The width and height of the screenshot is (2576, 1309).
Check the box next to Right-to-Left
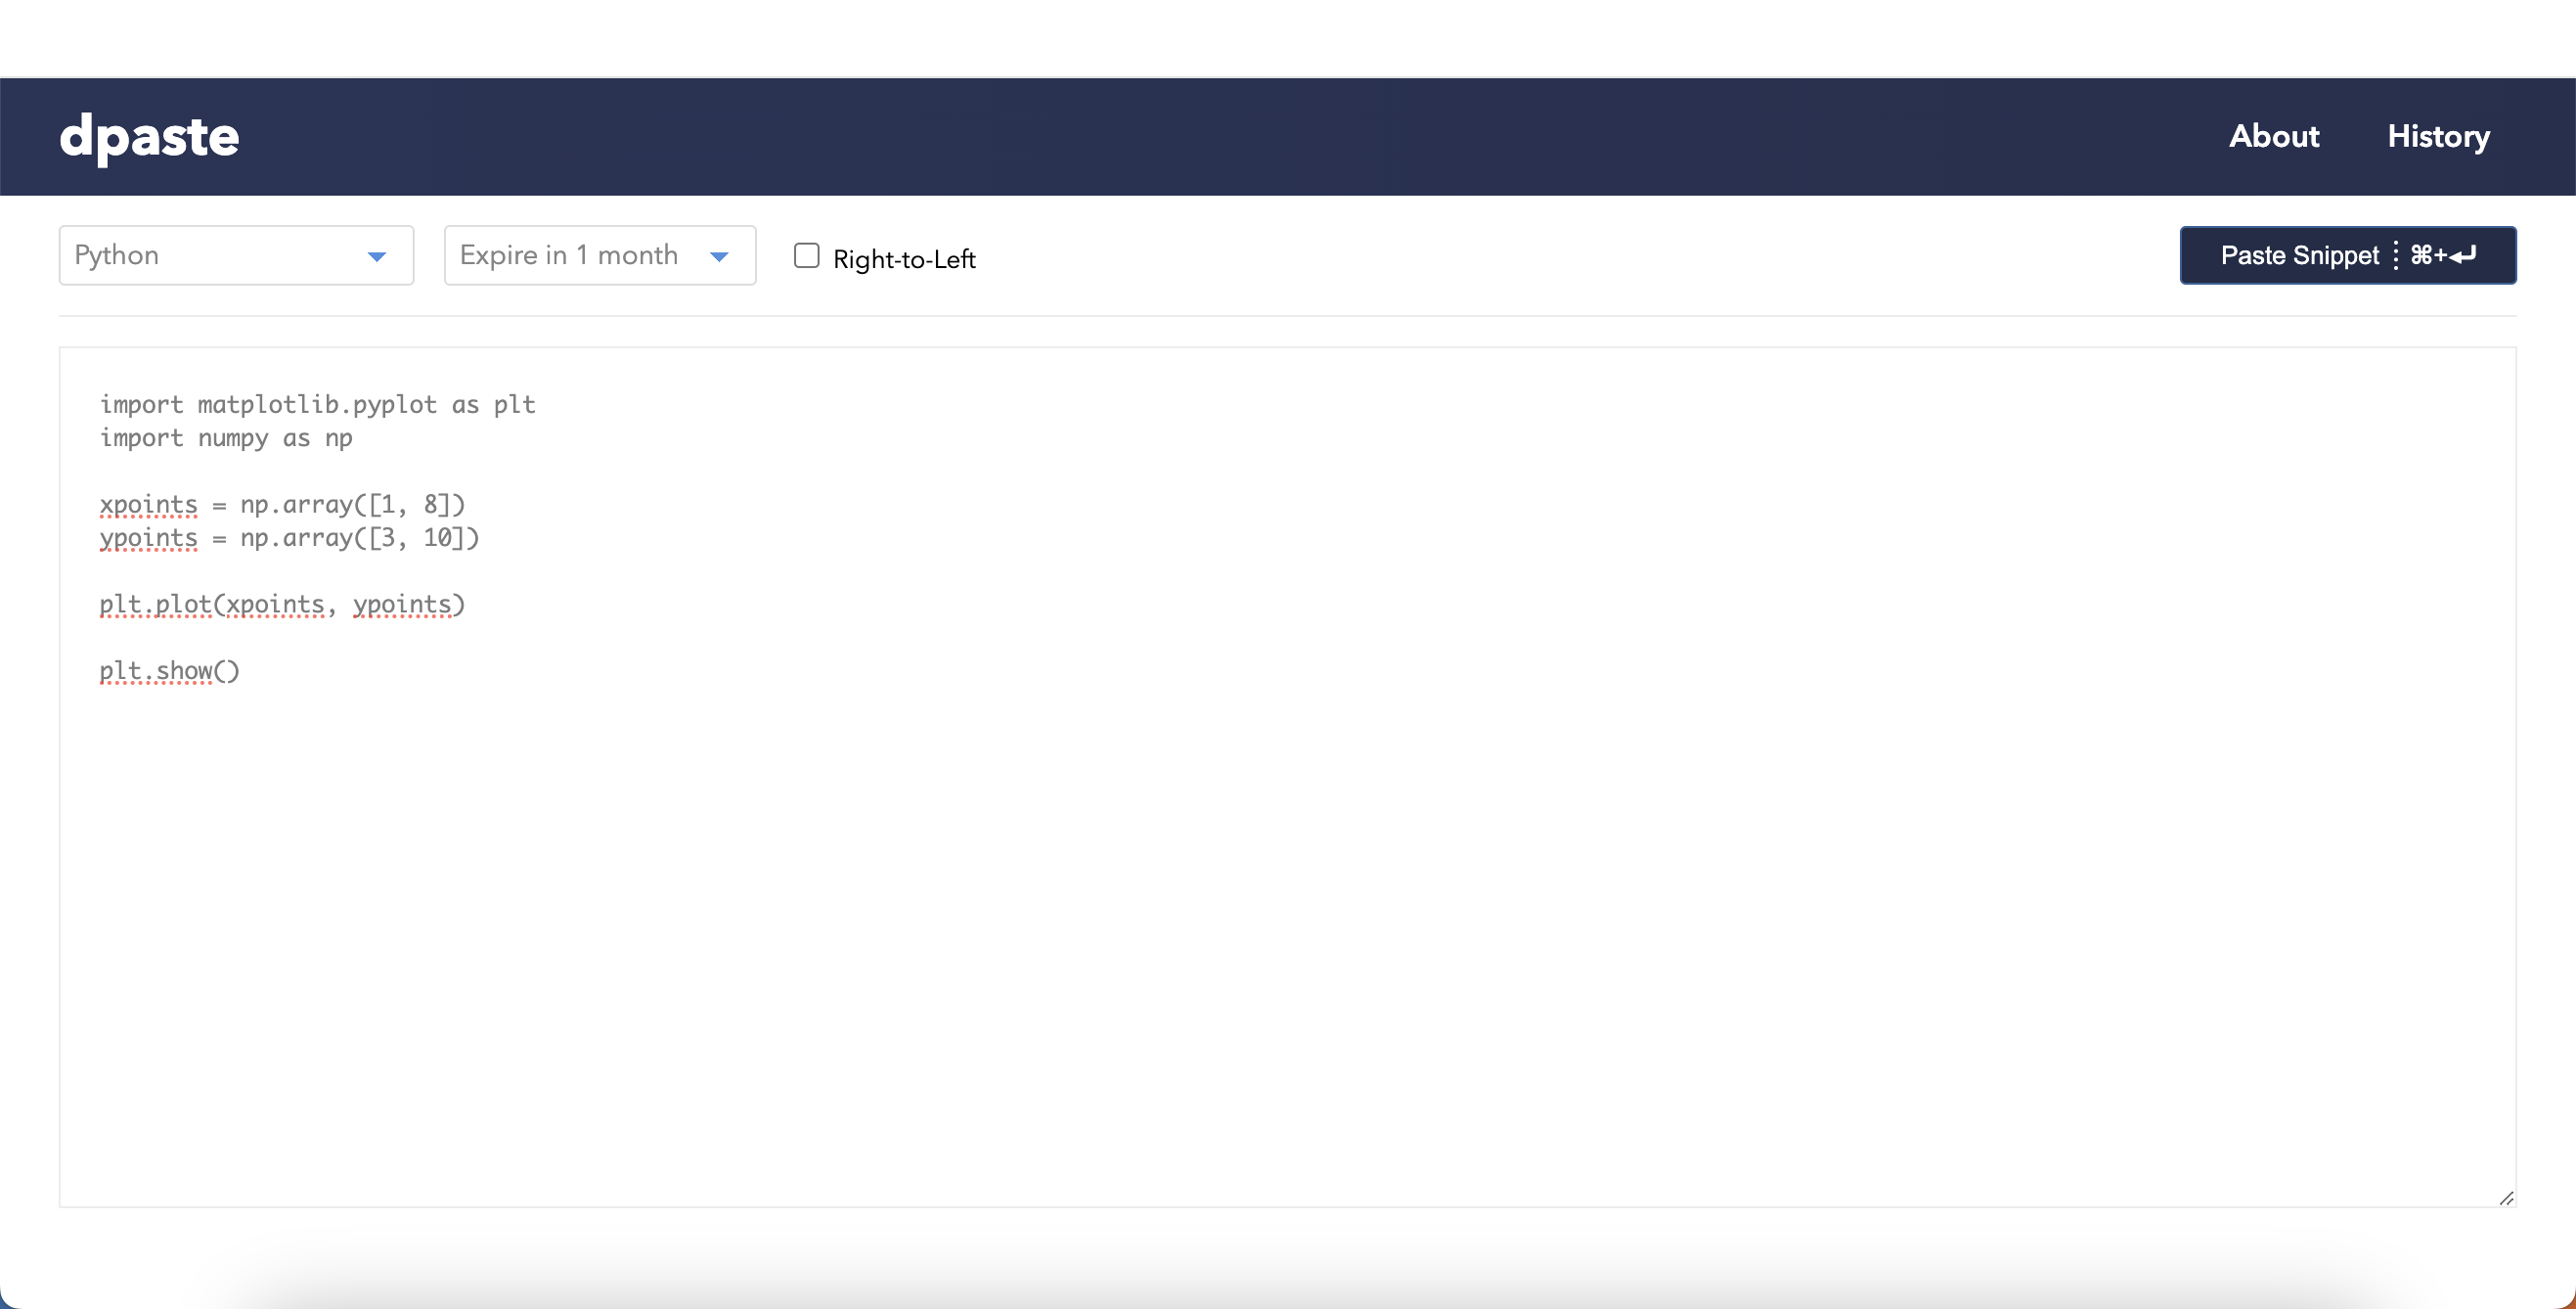tap(806, 255)
